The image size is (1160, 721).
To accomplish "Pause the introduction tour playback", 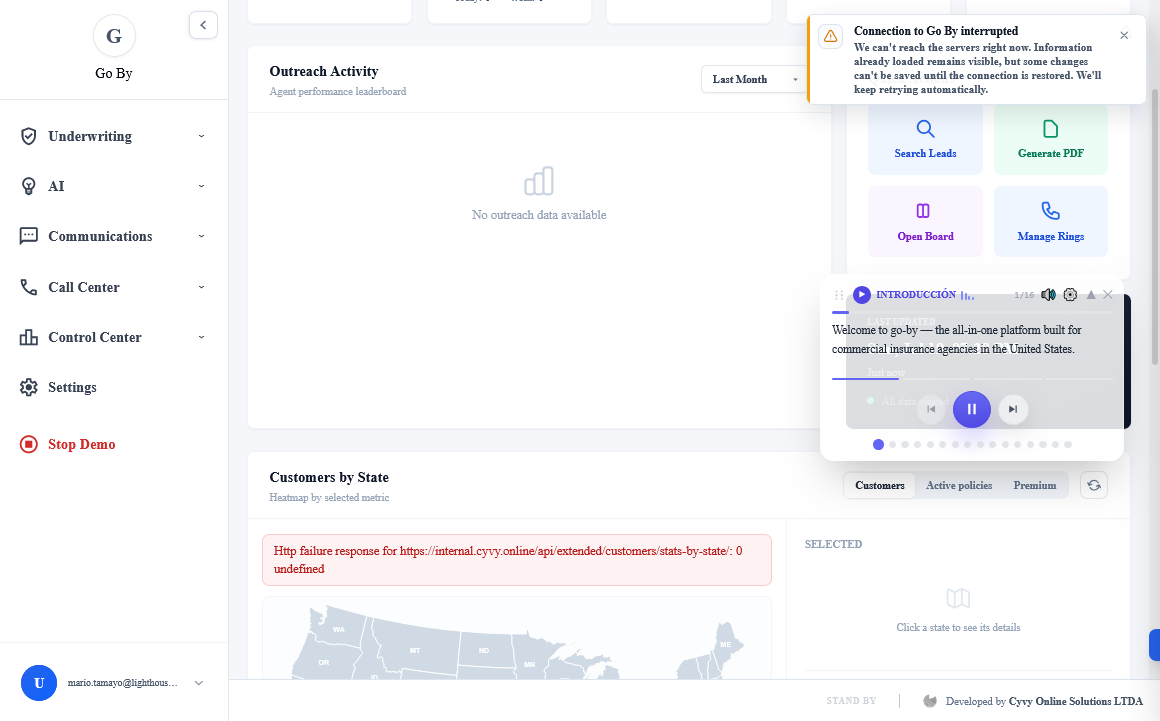I will pyautogui.click(x=971, y=409).
